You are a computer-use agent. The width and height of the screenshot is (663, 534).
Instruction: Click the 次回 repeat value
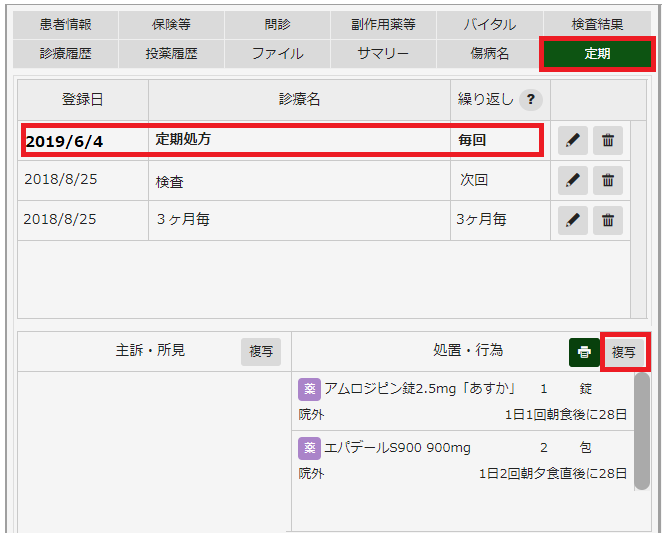pyautogui.click(x=474, y=180)
